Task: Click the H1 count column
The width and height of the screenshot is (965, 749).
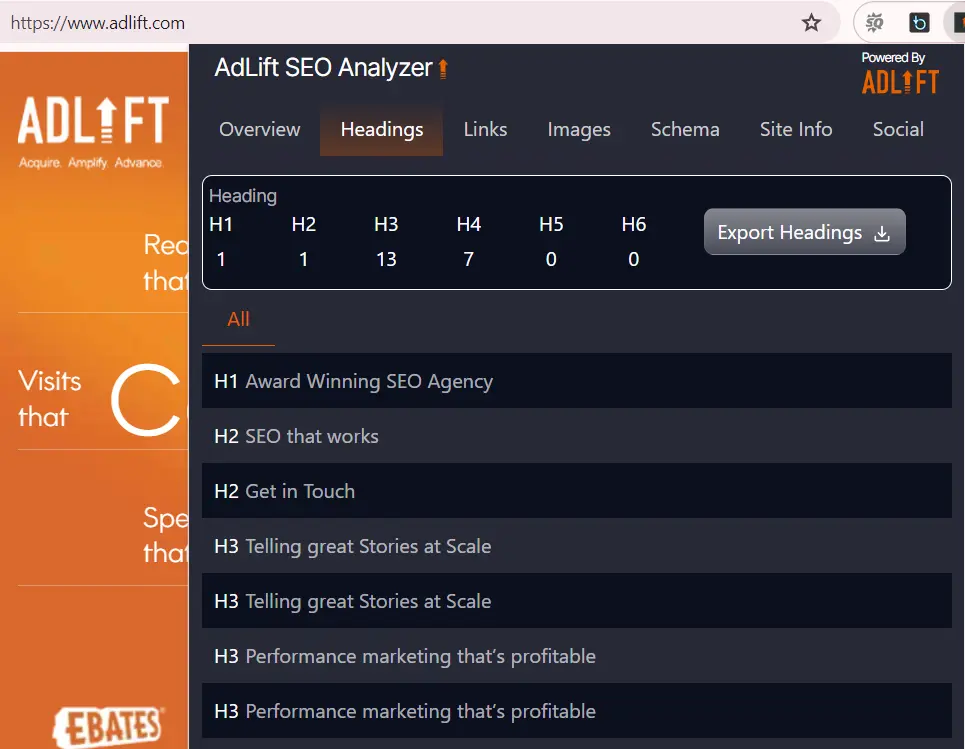Action: (x=221, y=242)
